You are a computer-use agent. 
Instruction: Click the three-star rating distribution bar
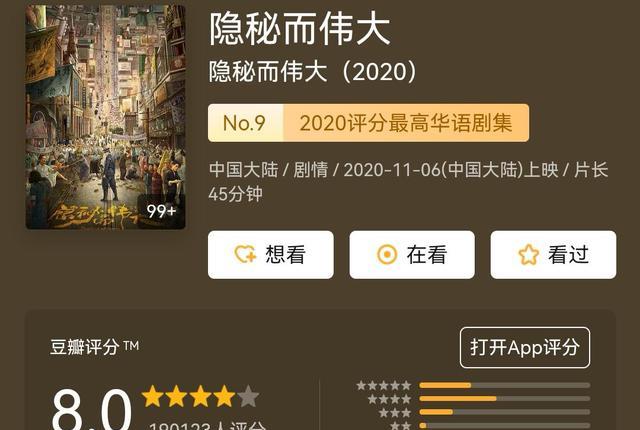point(504,412)
